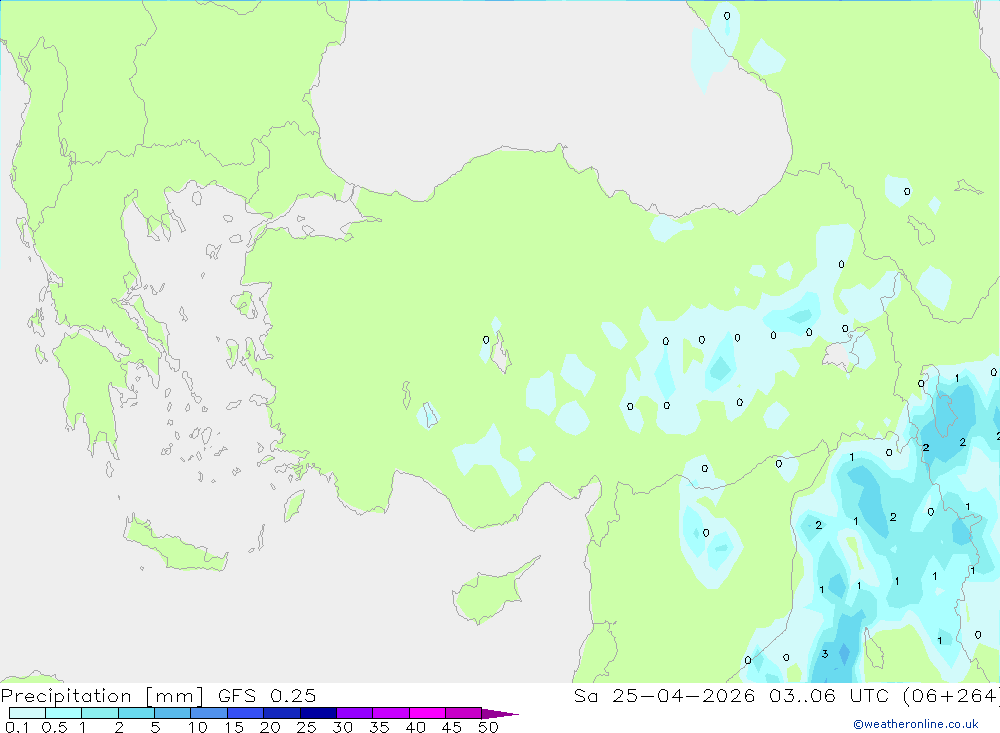Image resolution: width=1000 pixels, height=733 pixels.
Task: Click the '(06+264)' forecast offset text
Action: [x=950, y=696]
